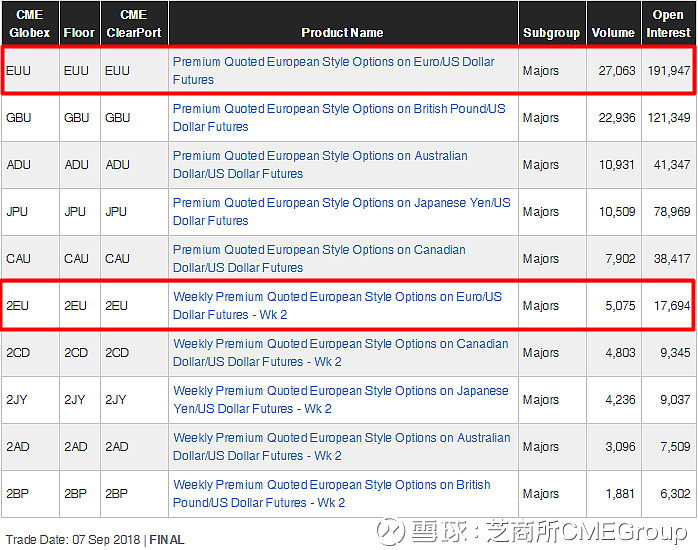Open Japanese Yen/US Dollar Futures options link
The height and width of the screenshot is (550, 698).
(341, 211)
